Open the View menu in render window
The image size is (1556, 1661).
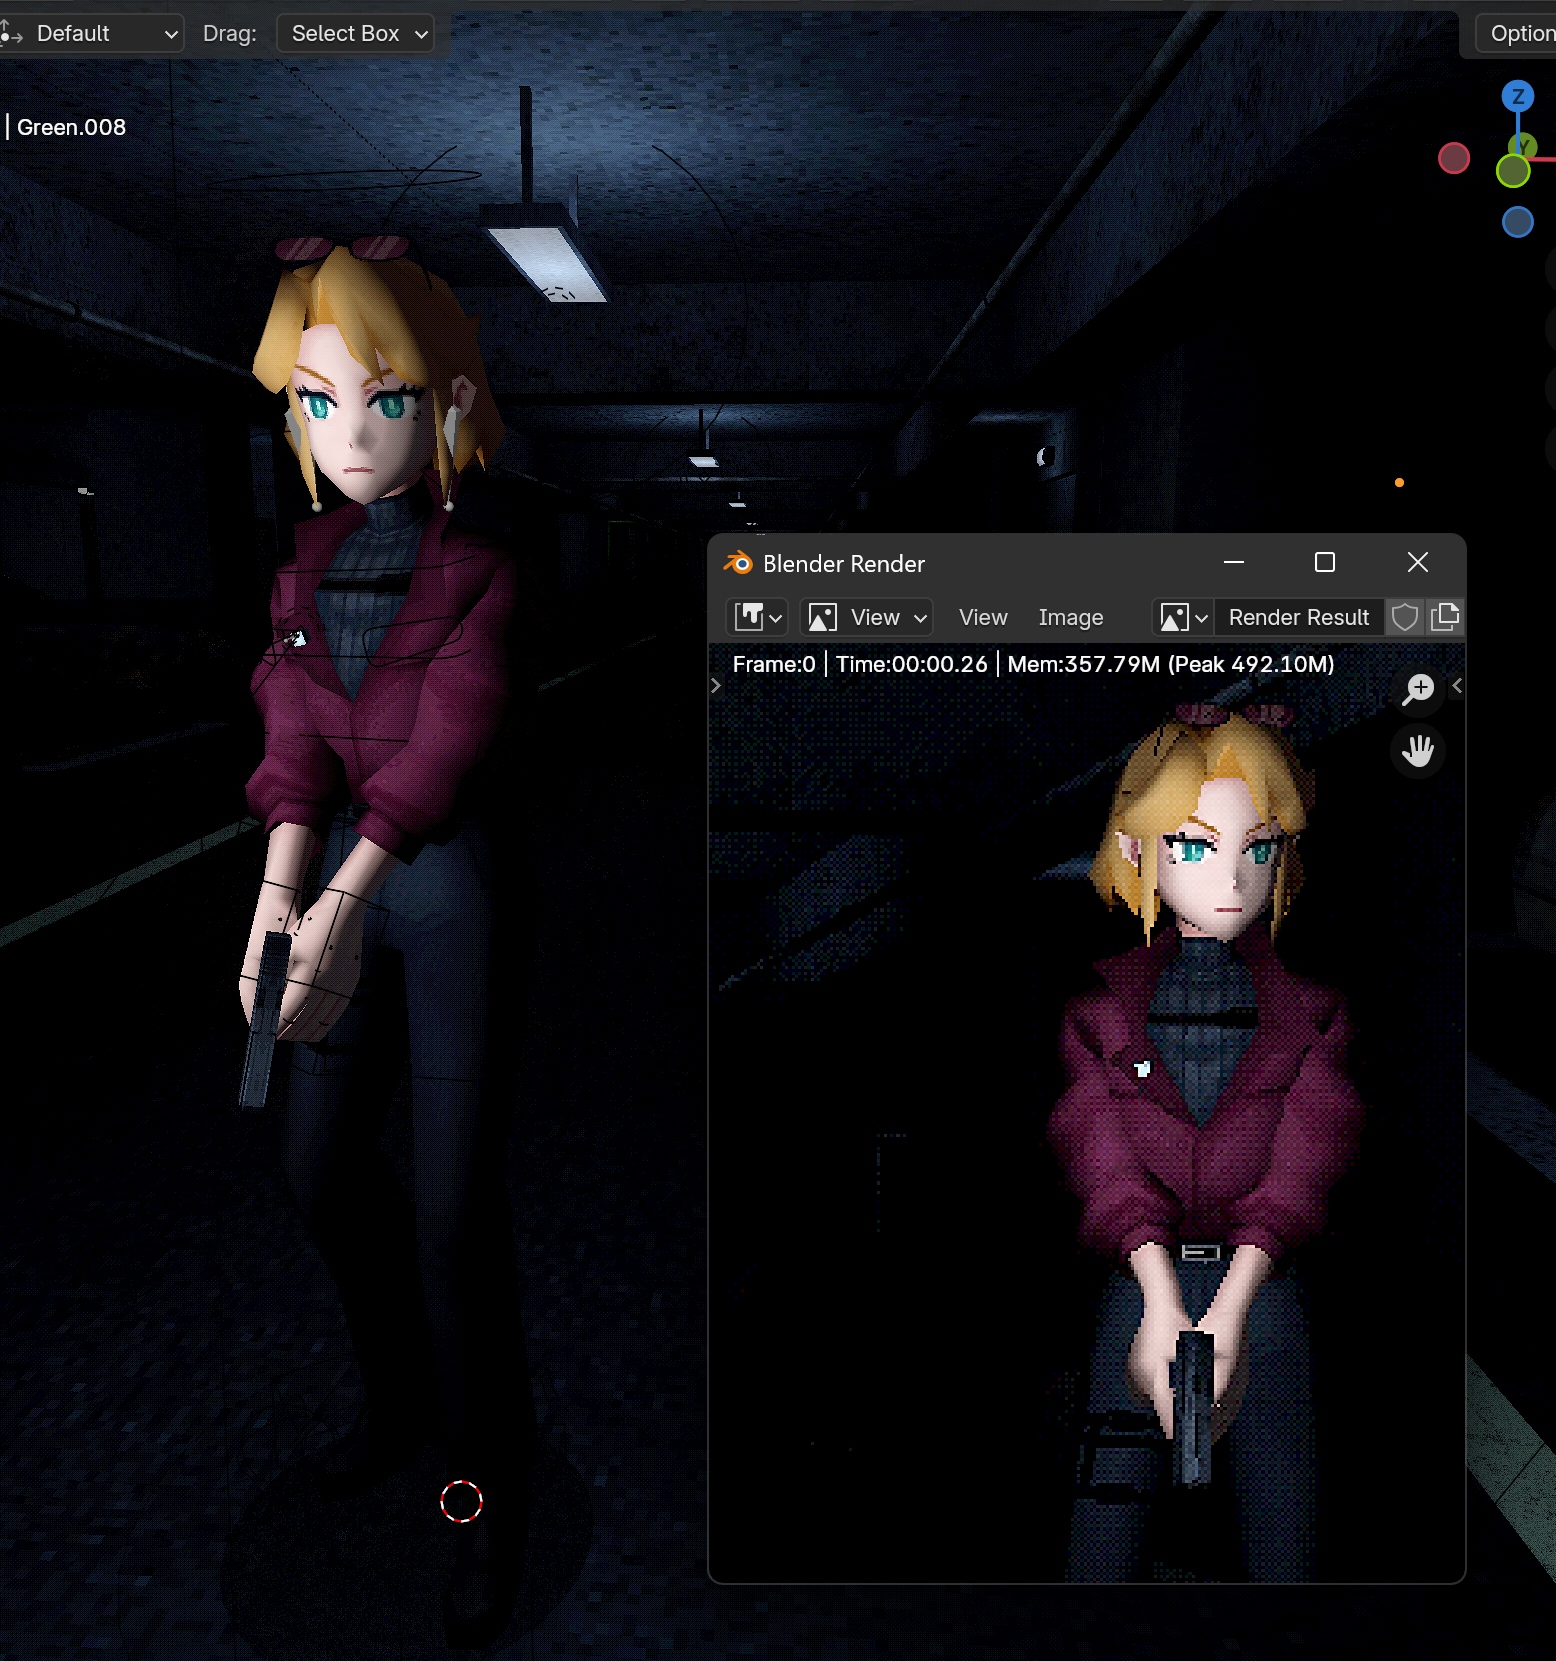(x=983, y=617)
